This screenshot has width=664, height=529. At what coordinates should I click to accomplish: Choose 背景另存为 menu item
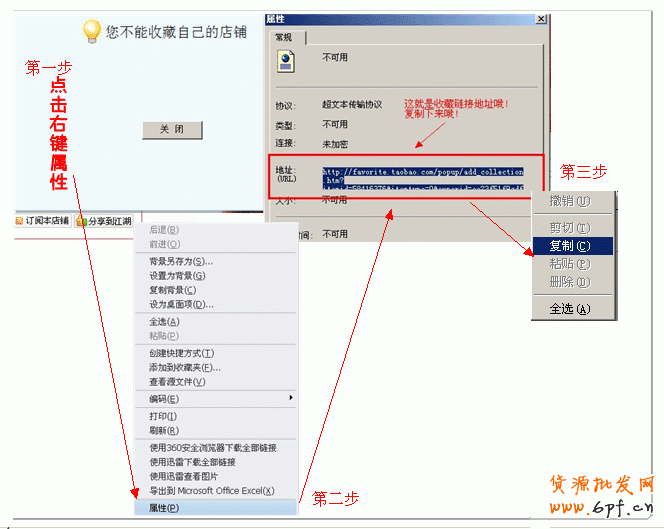click(181, 261)
